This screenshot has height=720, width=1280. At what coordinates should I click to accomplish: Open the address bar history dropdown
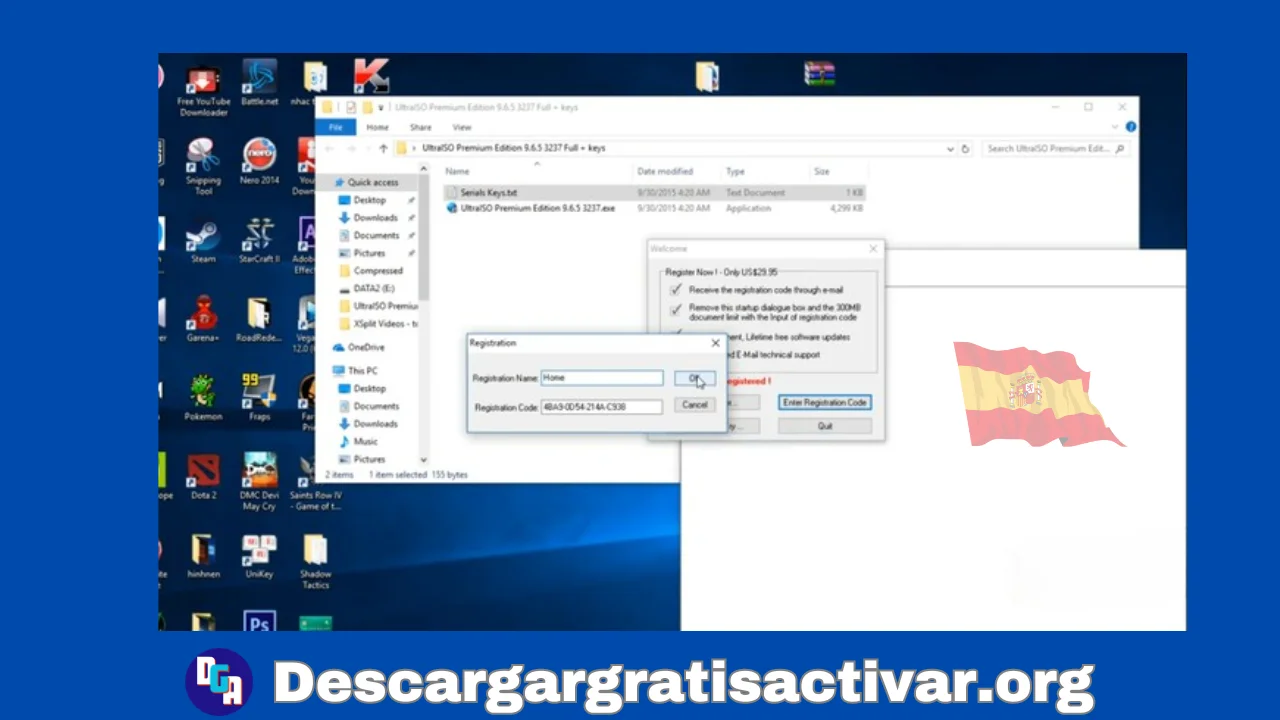(x=949, y=149)
